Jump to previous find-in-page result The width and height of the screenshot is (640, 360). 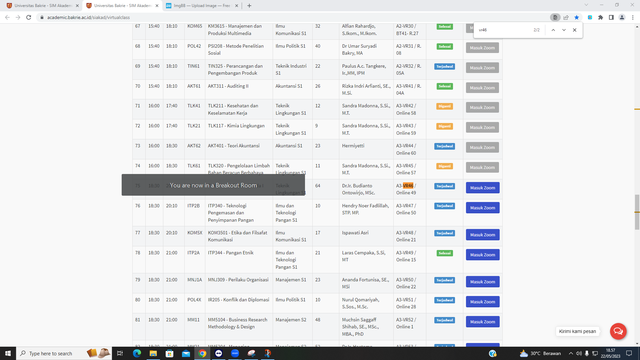553,30
